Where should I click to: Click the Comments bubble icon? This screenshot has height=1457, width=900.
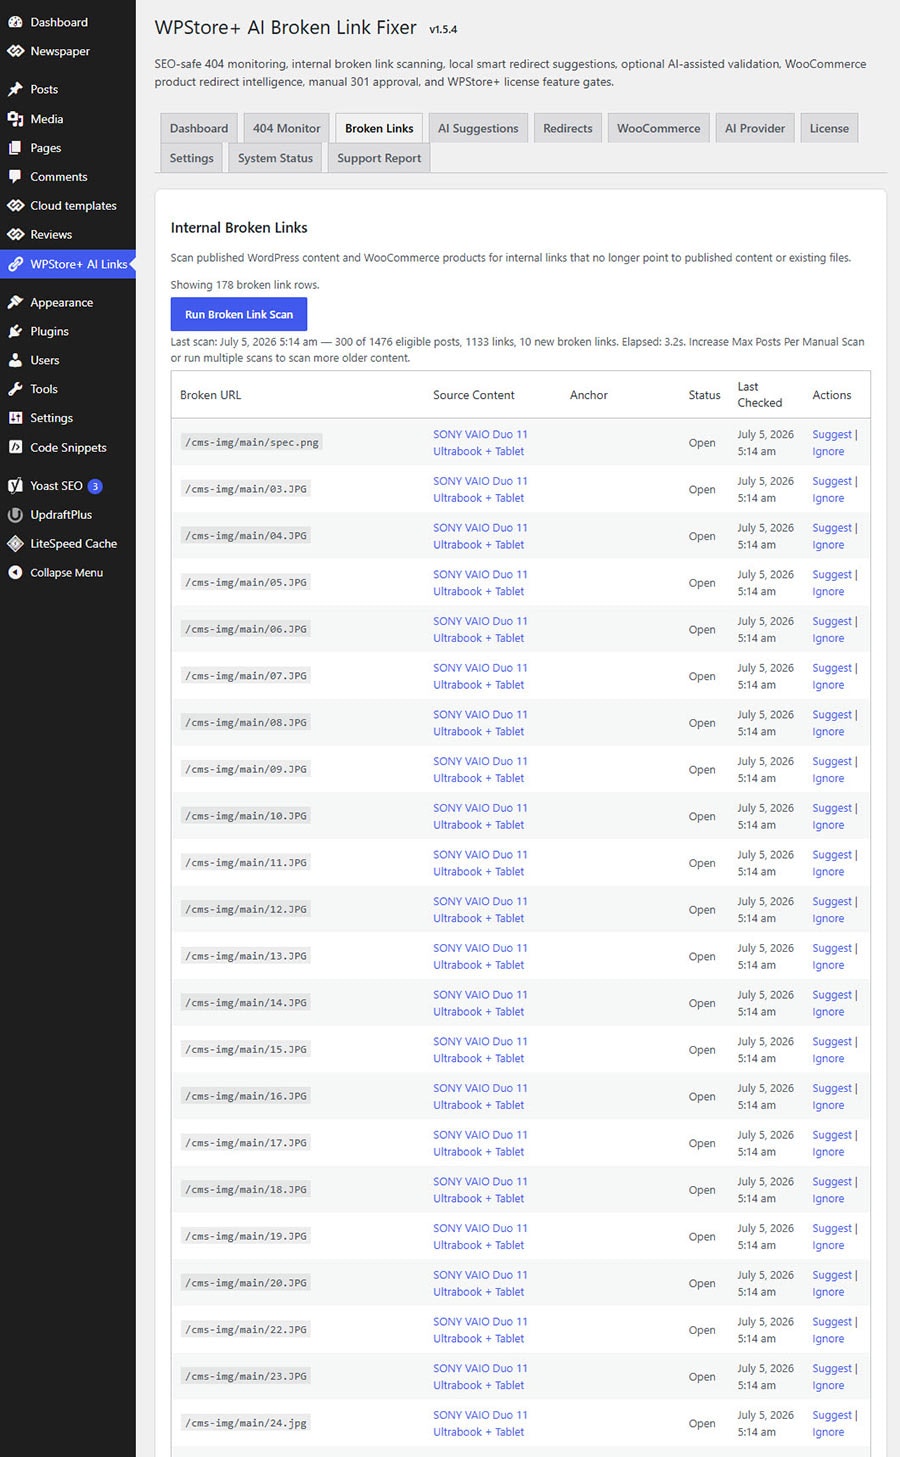15,176
